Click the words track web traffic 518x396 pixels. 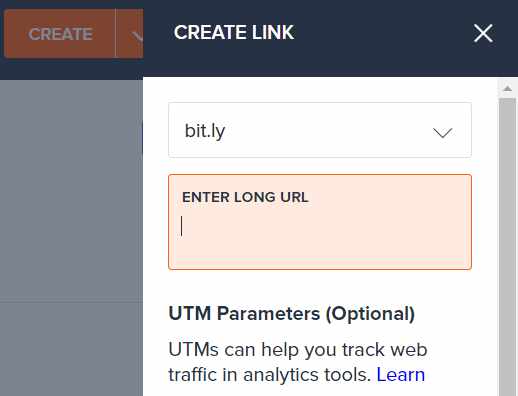(x=298, y=362)
